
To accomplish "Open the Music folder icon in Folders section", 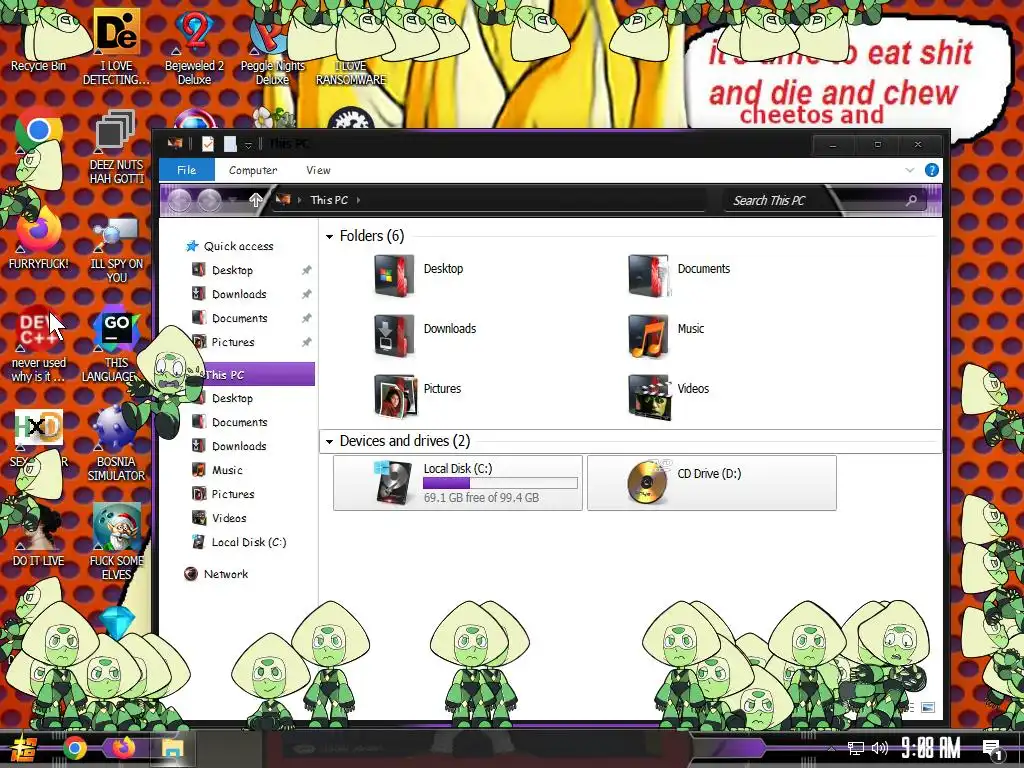I will click(648, 336).
